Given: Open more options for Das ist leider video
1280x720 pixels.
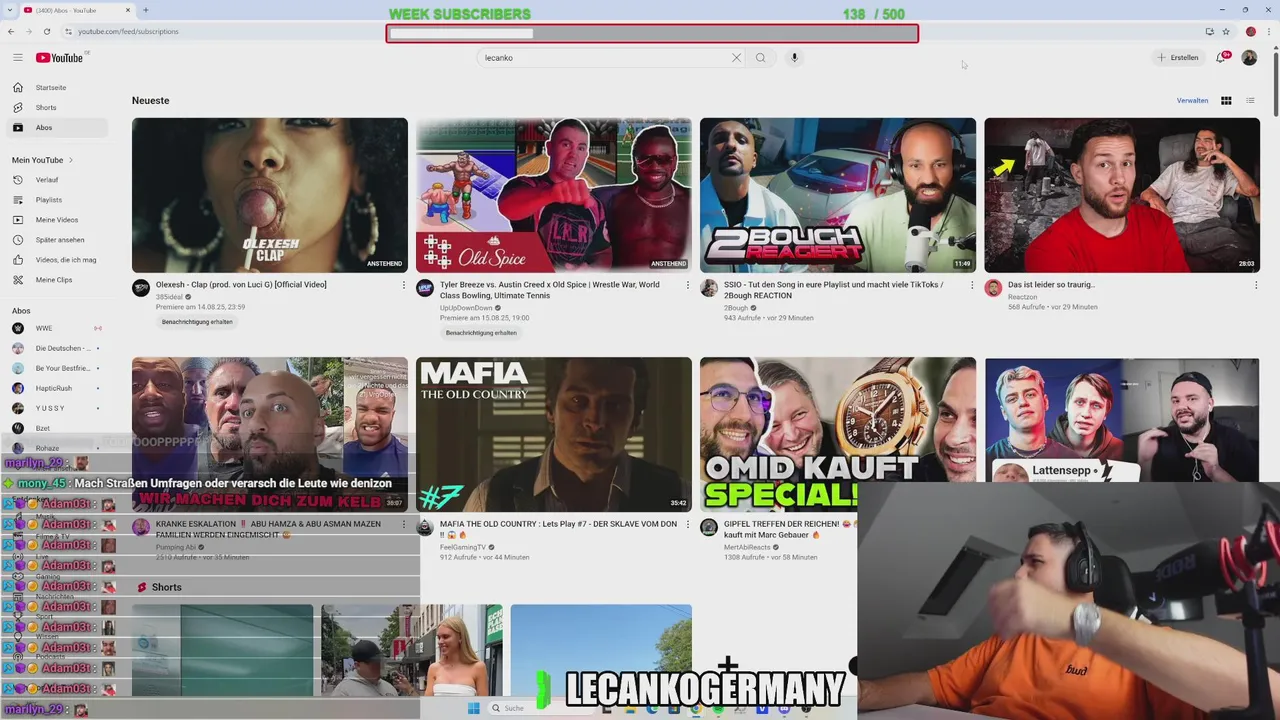Looking at the screenshot, I should 1255,285.
